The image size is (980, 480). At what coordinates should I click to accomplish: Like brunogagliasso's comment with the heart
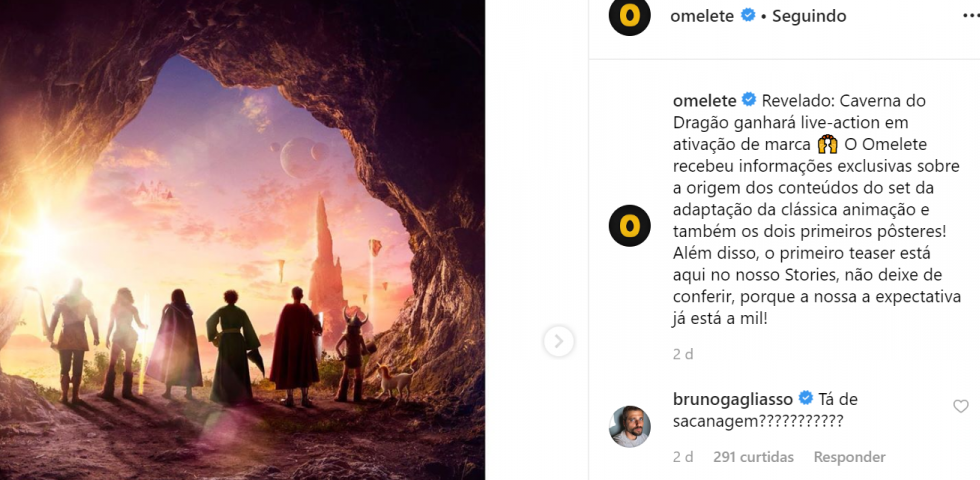tap(961, 406)
